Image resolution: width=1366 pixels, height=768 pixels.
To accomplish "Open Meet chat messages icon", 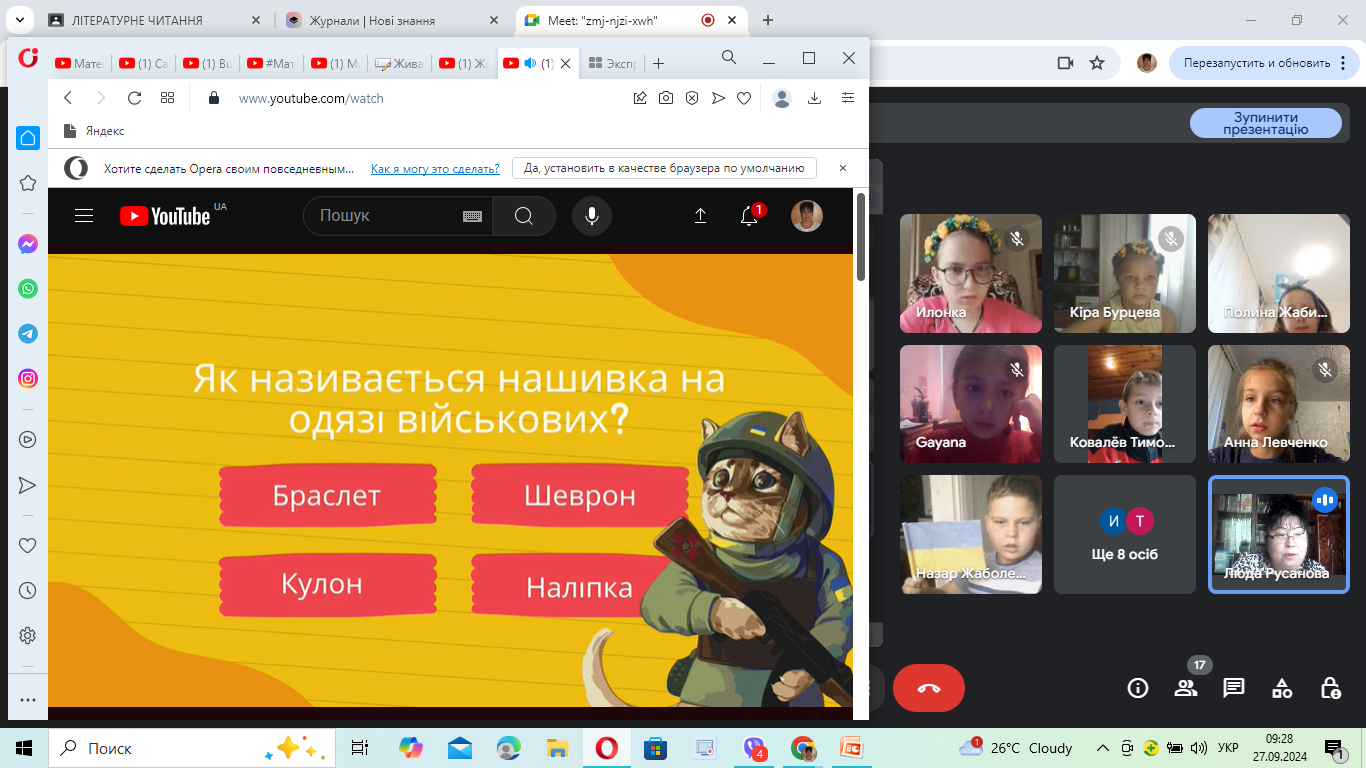I will tap(1234, 688).
